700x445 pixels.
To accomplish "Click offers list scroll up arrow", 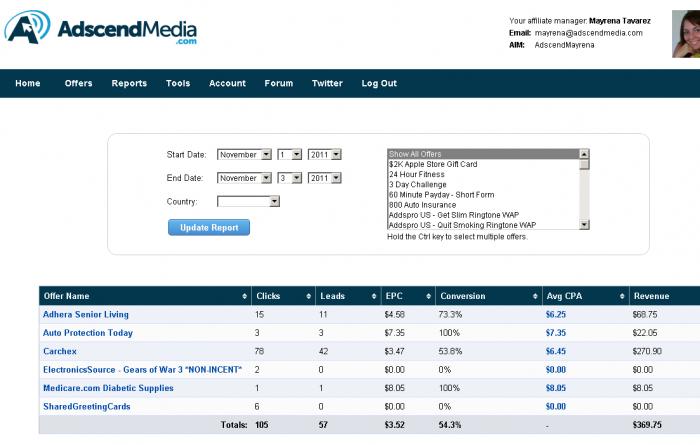I will pyautogui.click(x=584, y=154).
